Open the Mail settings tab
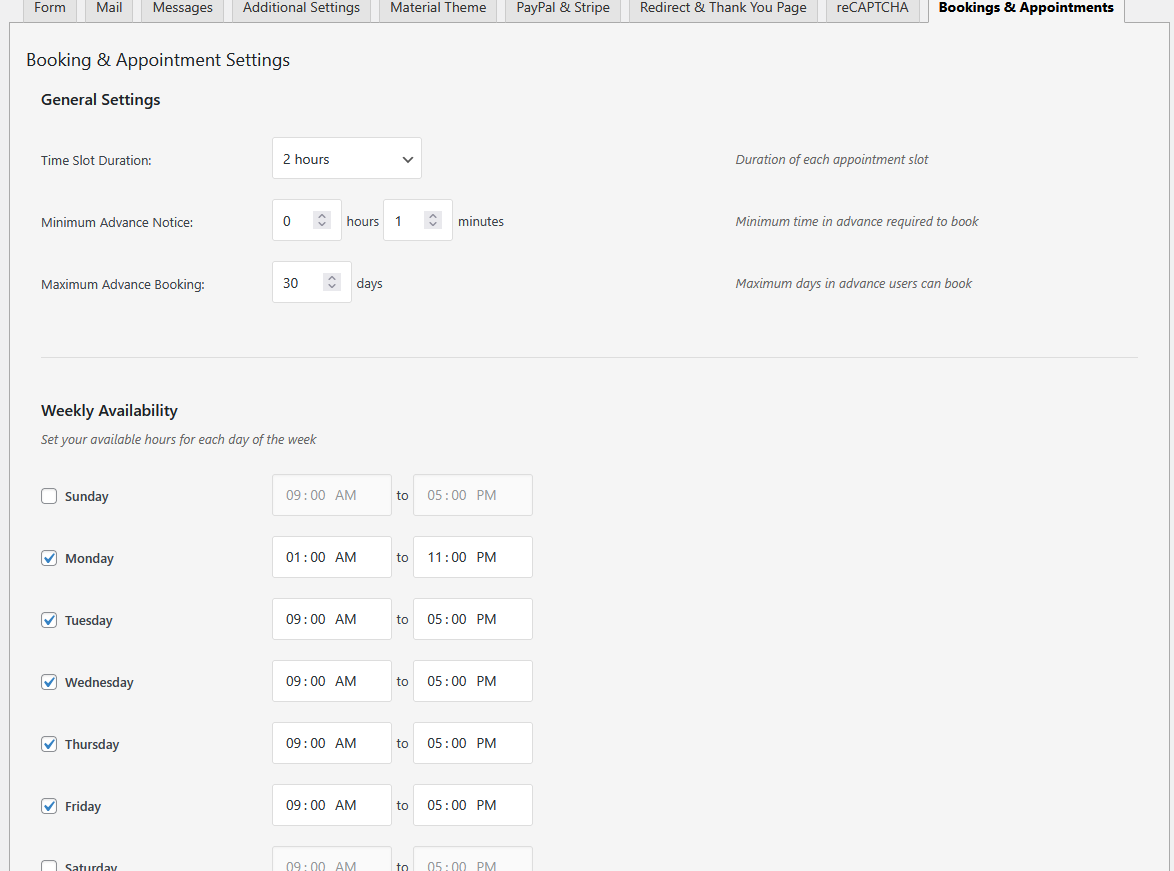 (x=108, y=9)
